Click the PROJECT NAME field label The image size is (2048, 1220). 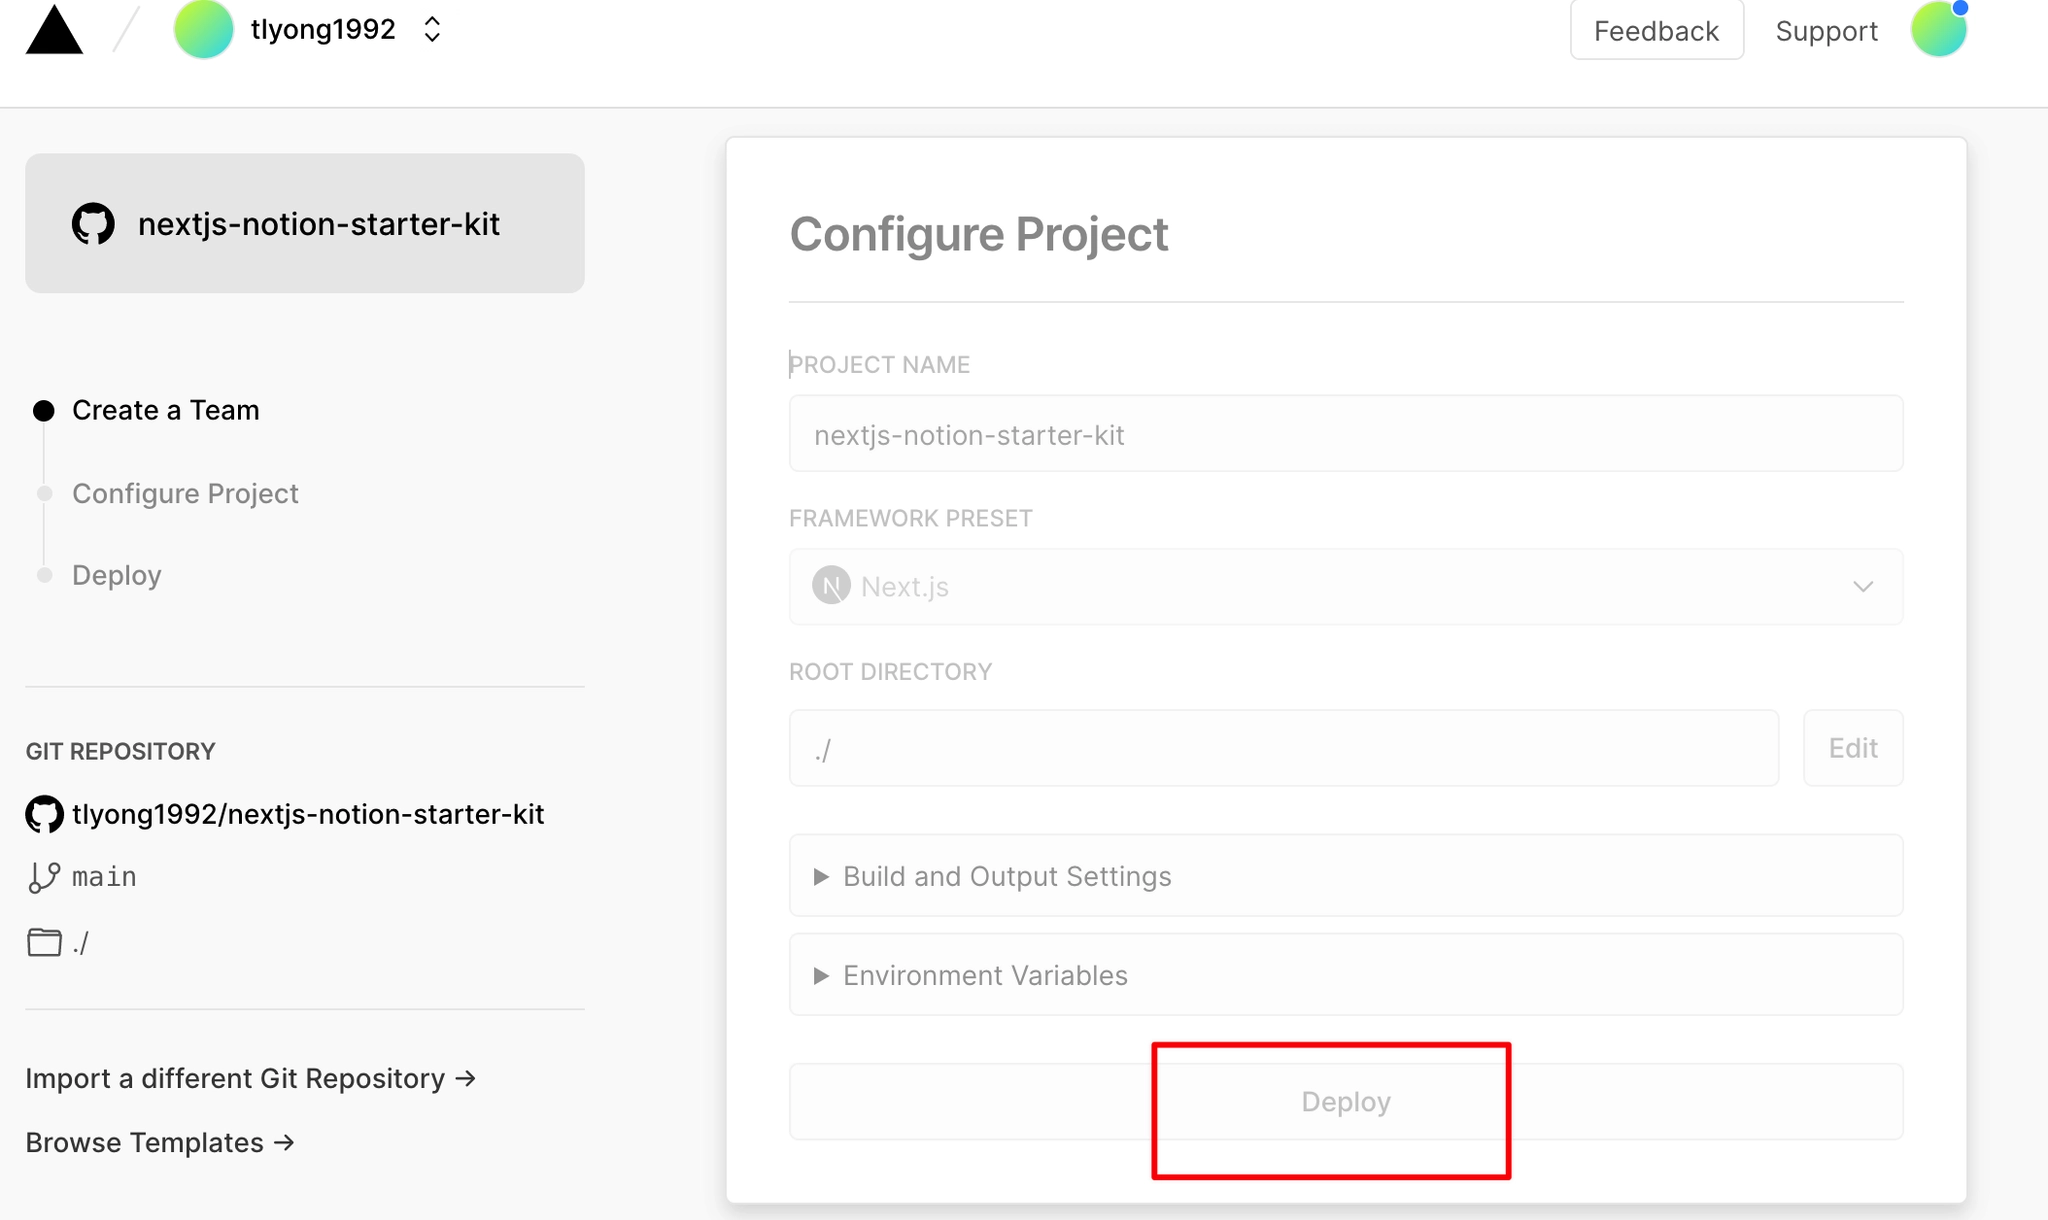click(879, 365)
